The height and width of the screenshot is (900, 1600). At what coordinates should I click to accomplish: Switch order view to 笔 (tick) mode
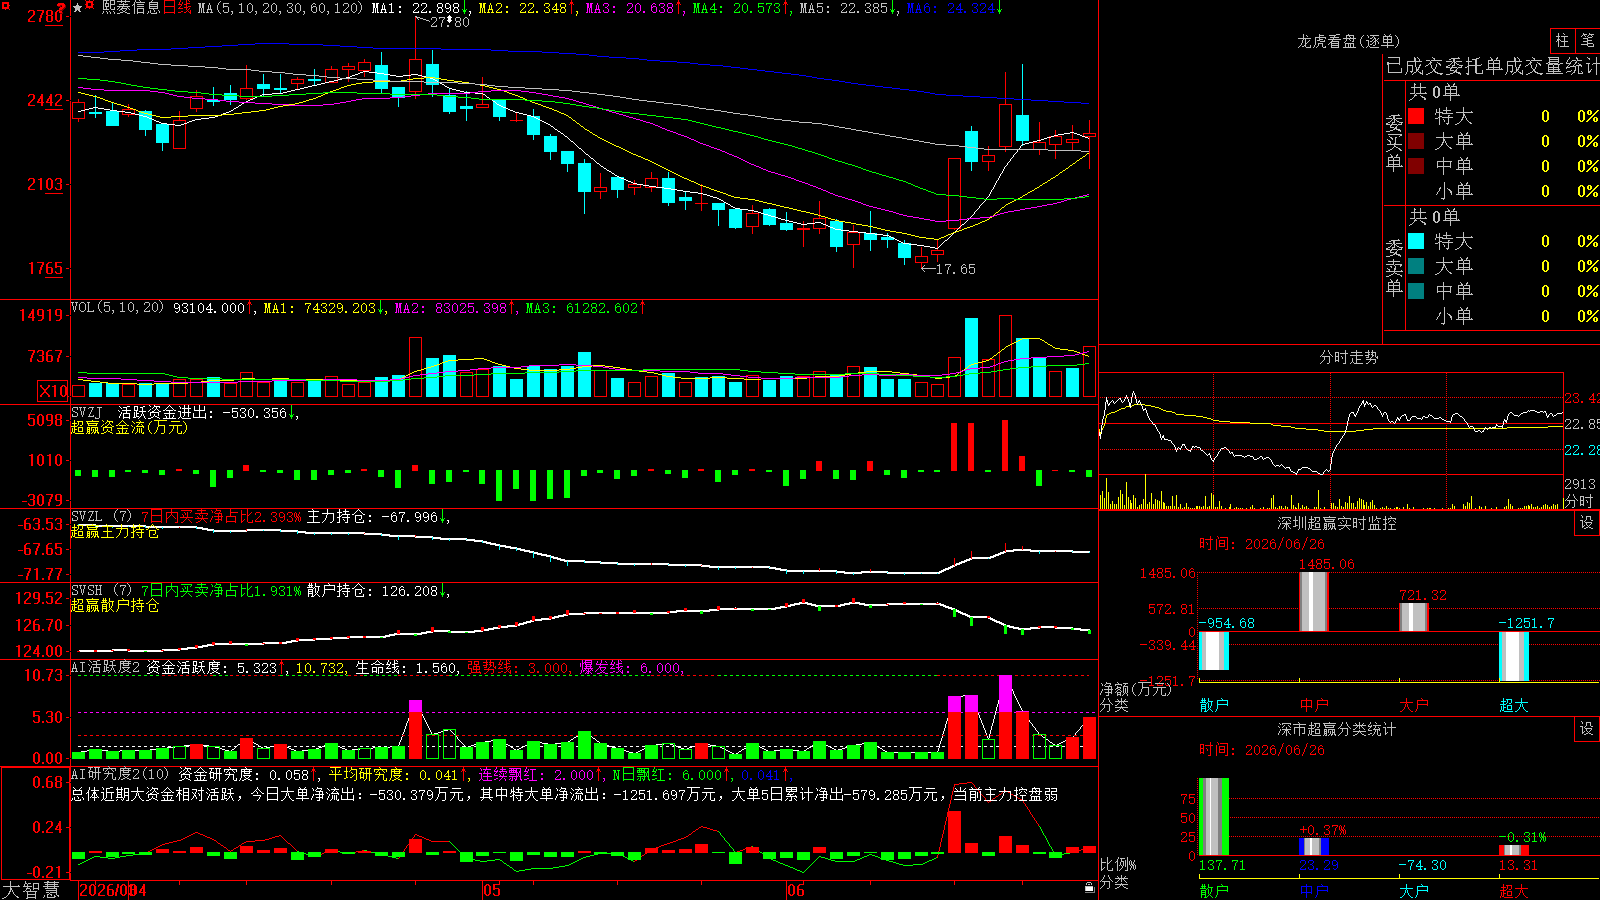[1587, 40]
